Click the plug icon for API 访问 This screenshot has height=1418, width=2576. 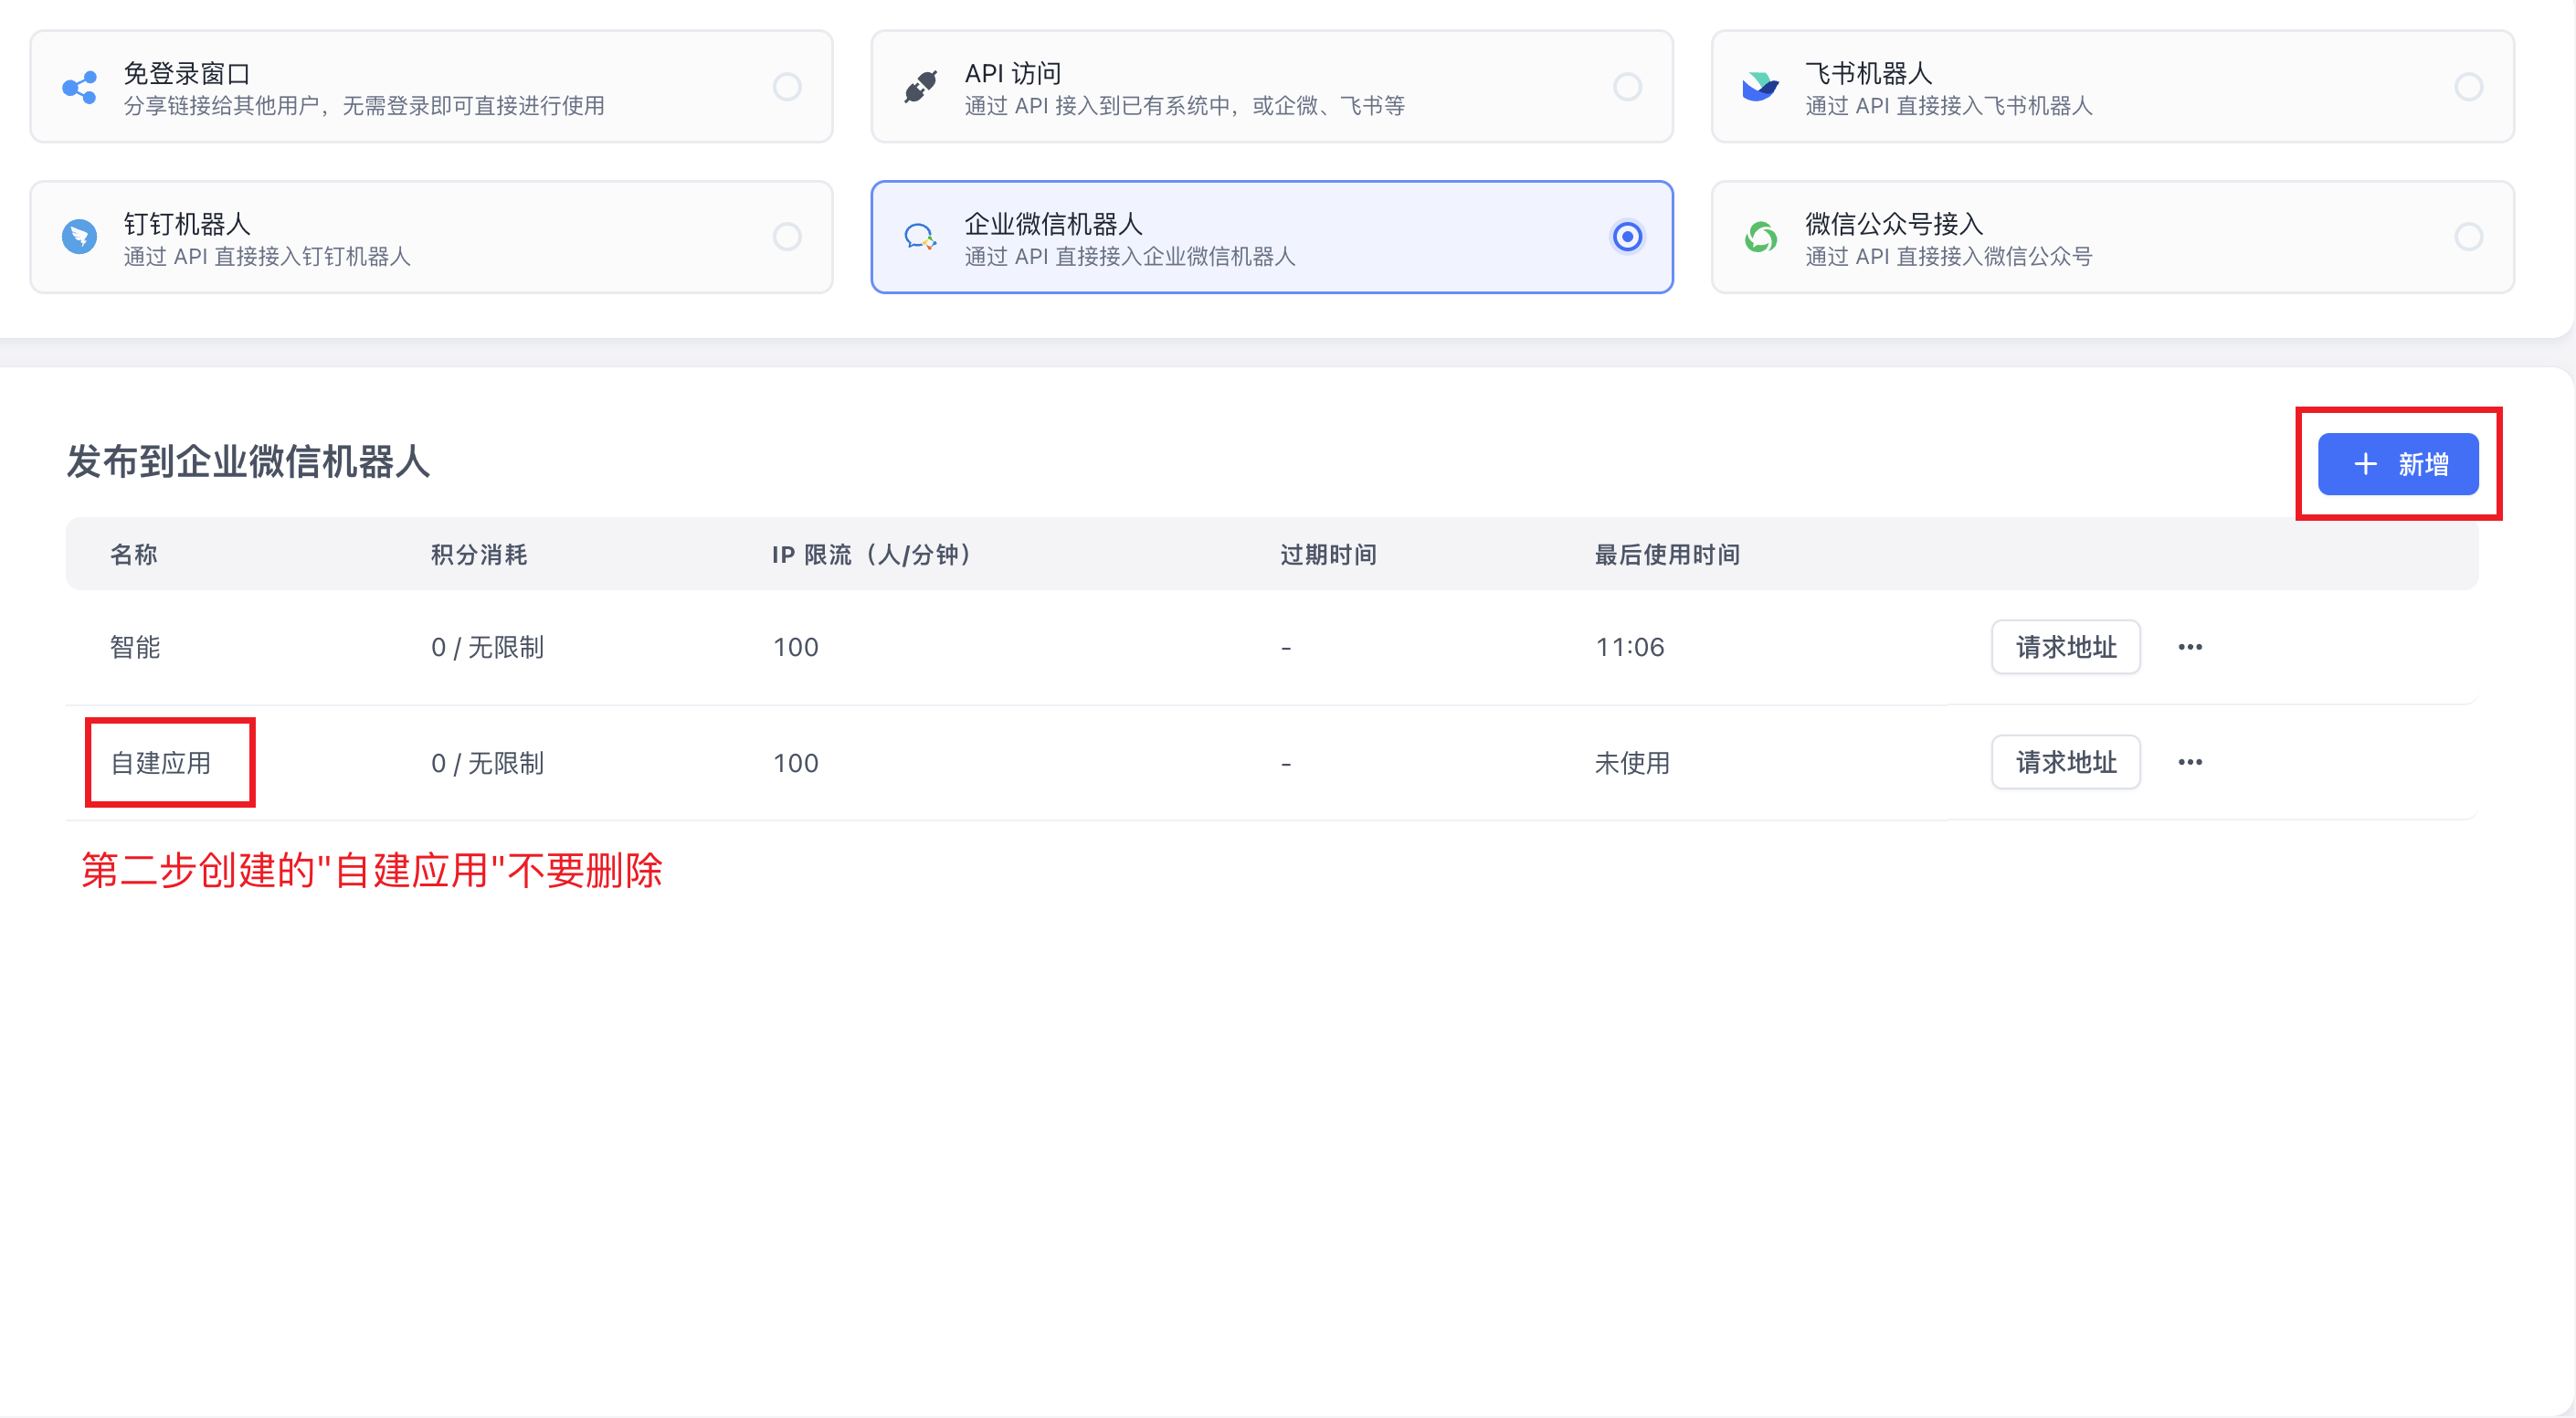point(920,87)
